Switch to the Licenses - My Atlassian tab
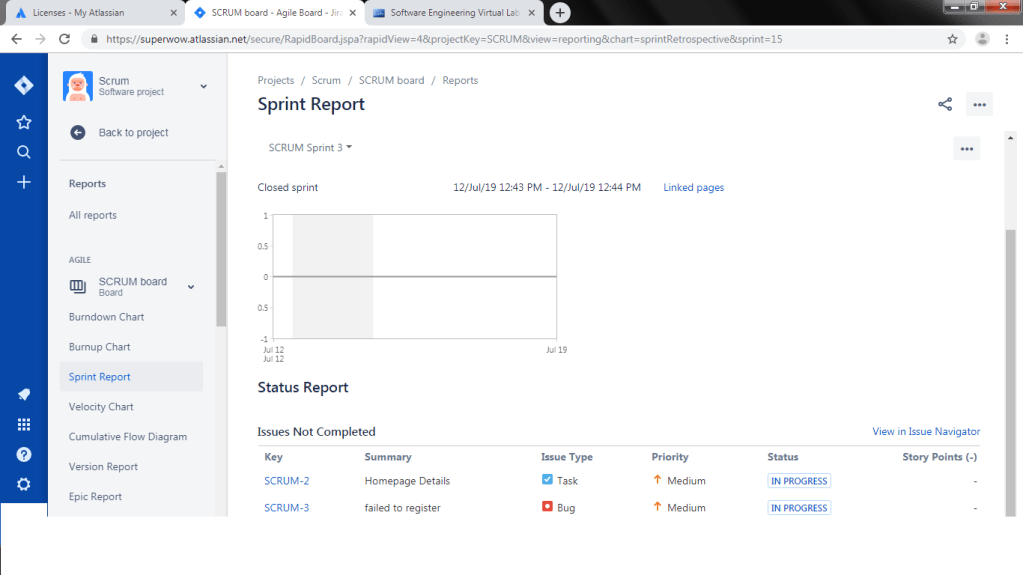This screenshot has height=575, width=1023. point(92,13)
